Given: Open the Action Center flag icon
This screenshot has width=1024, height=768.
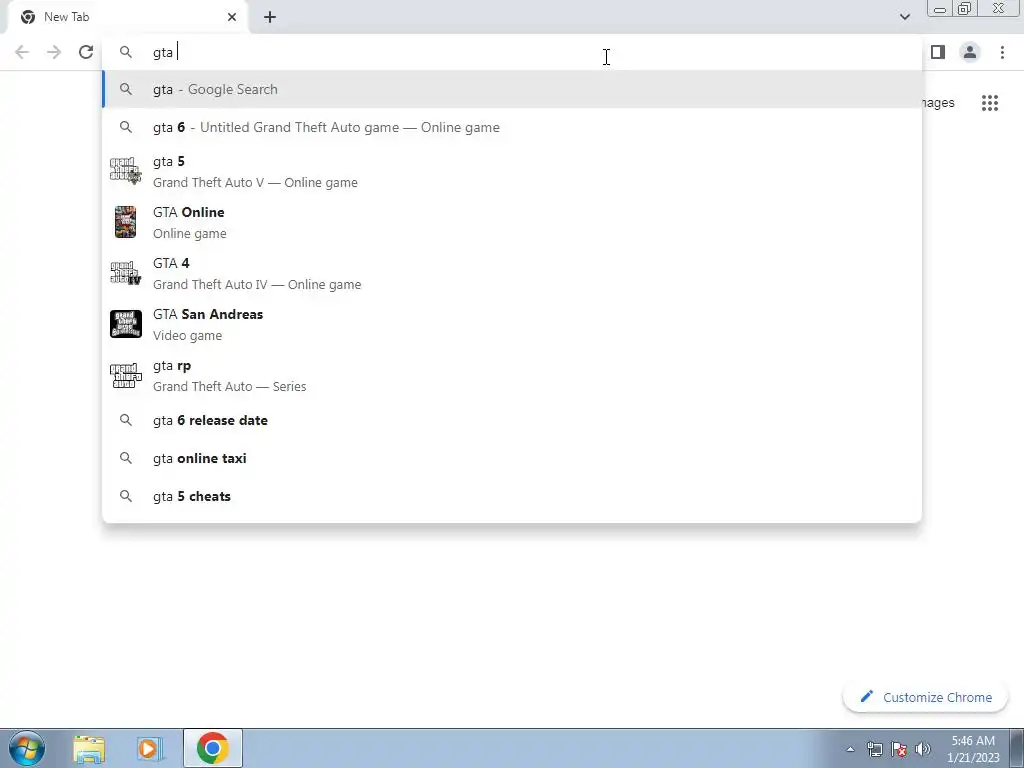Looking at the screenshot, I should point(899,749).
